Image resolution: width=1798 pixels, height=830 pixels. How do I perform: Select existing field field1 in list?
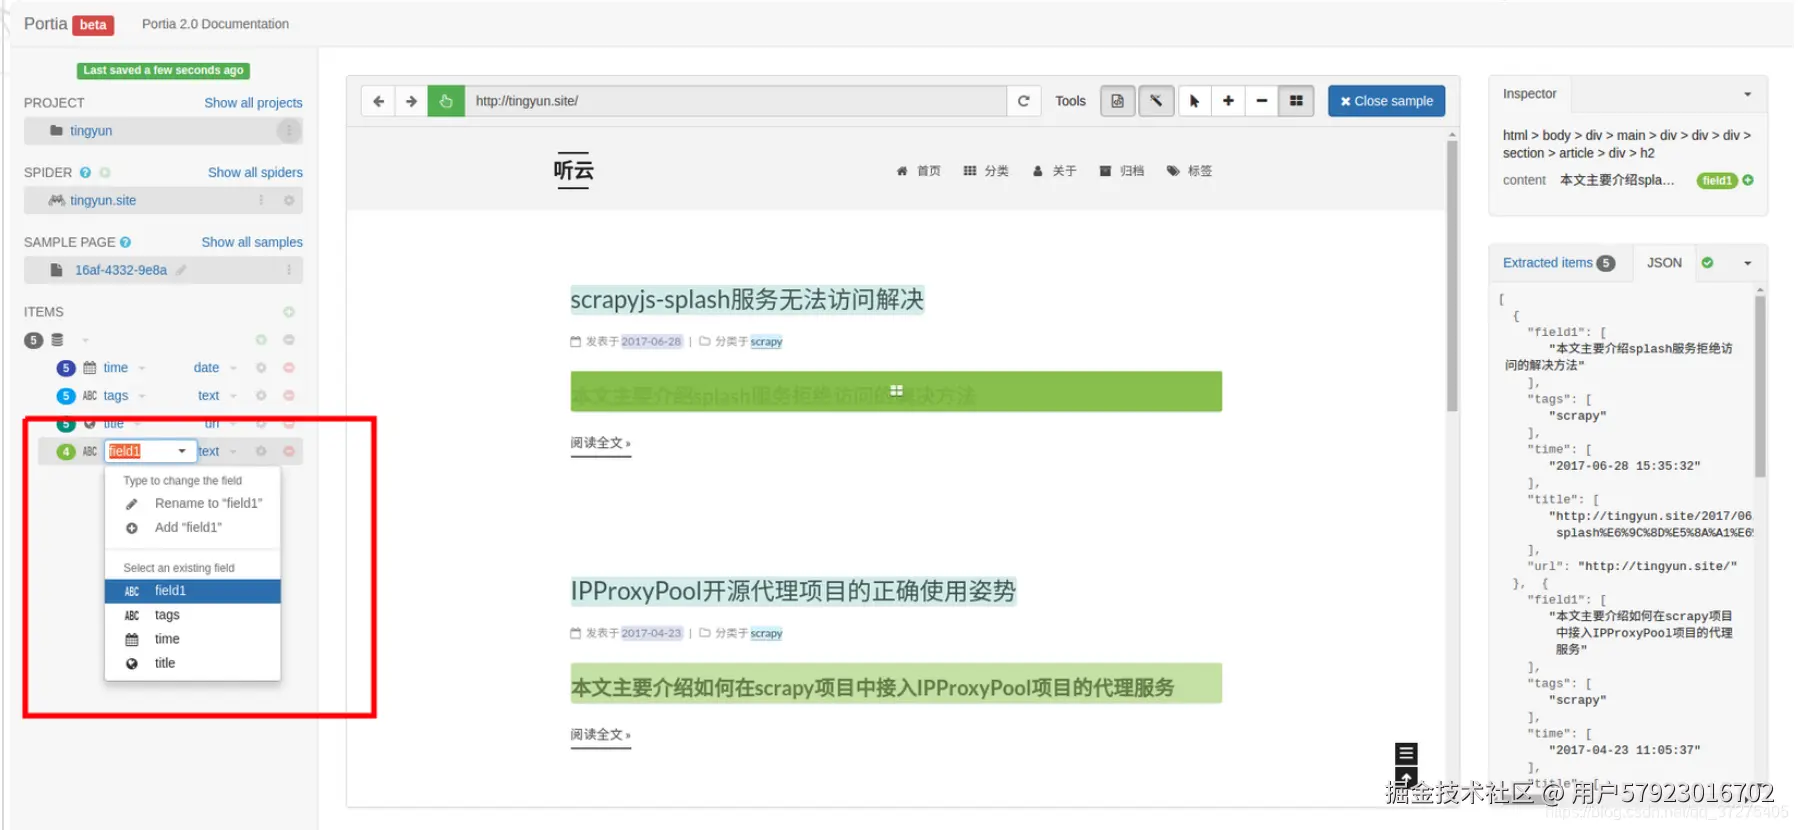pos(193,591)
